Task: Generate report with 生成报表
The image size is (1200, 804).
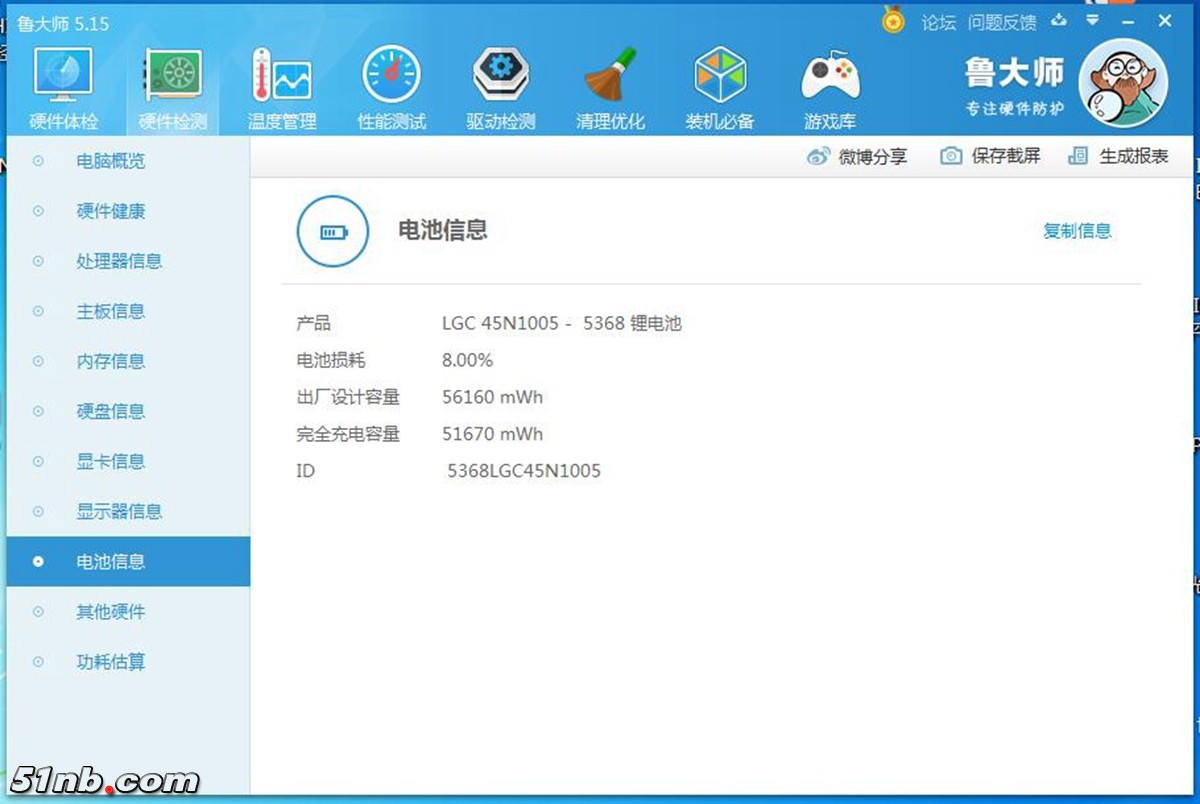Action: pos(1118,156)
